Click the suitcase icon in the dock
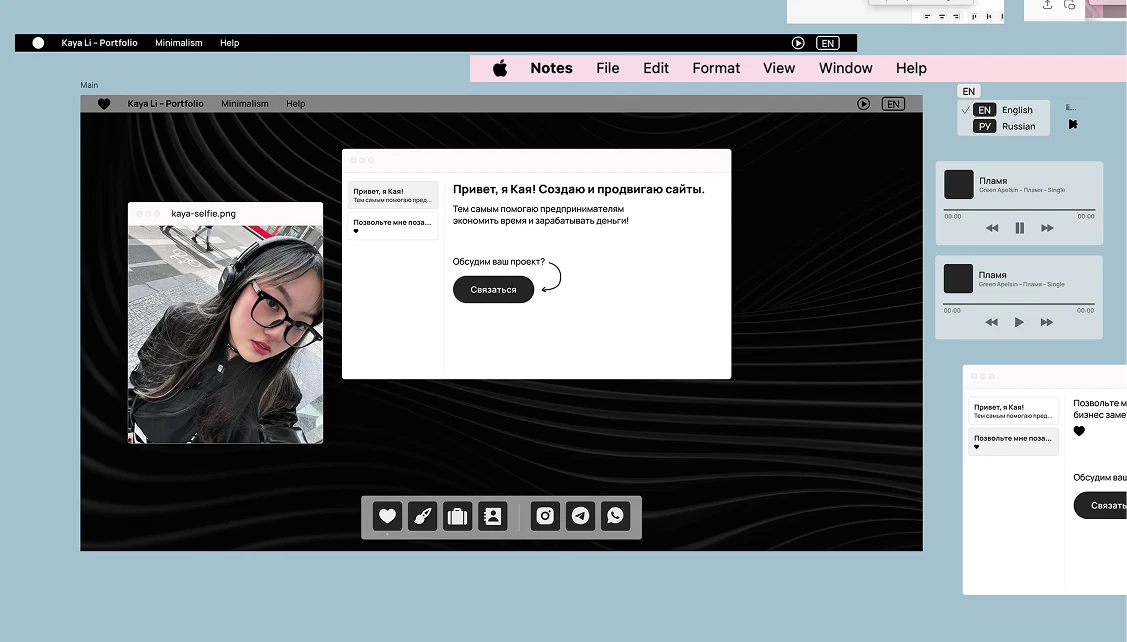 coord(457,516)
